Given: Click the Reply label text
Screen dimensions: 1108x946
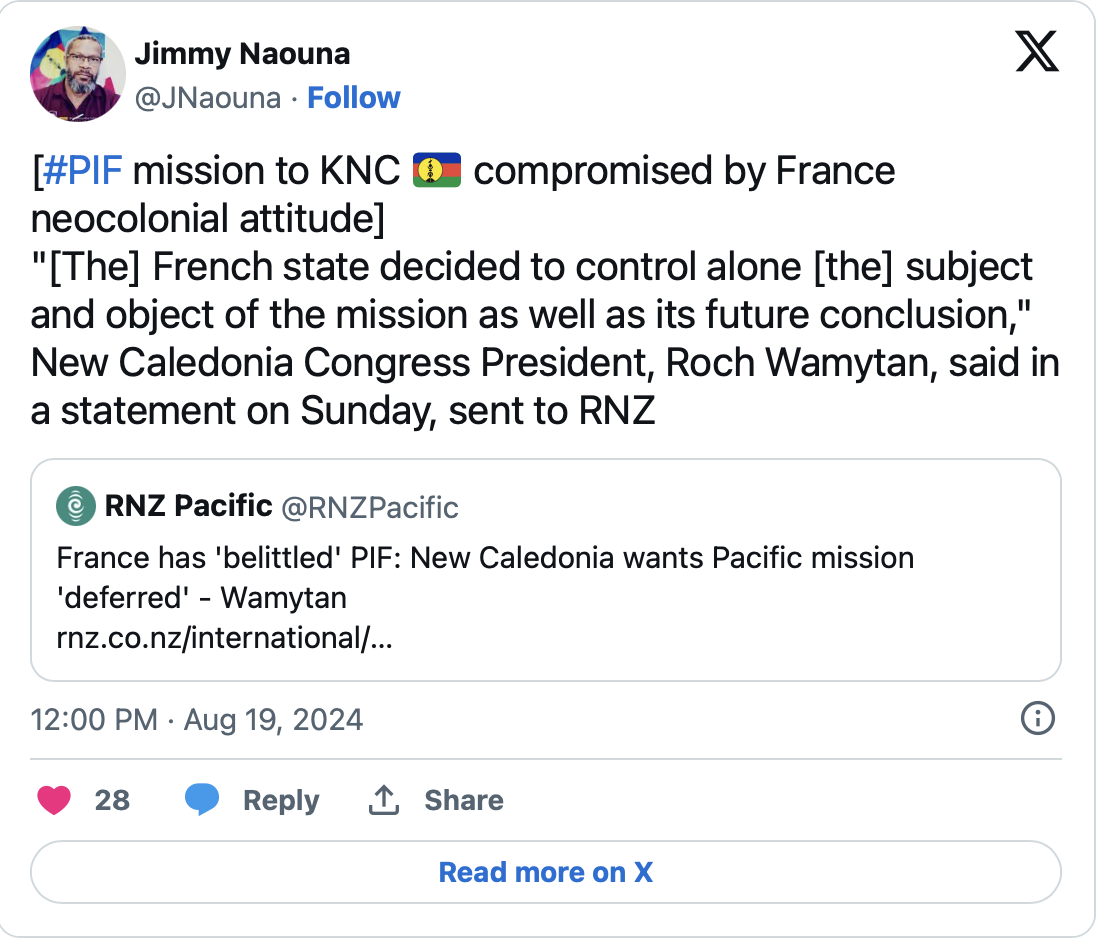Looking at the screenshot, I should [x=281, y=800].
